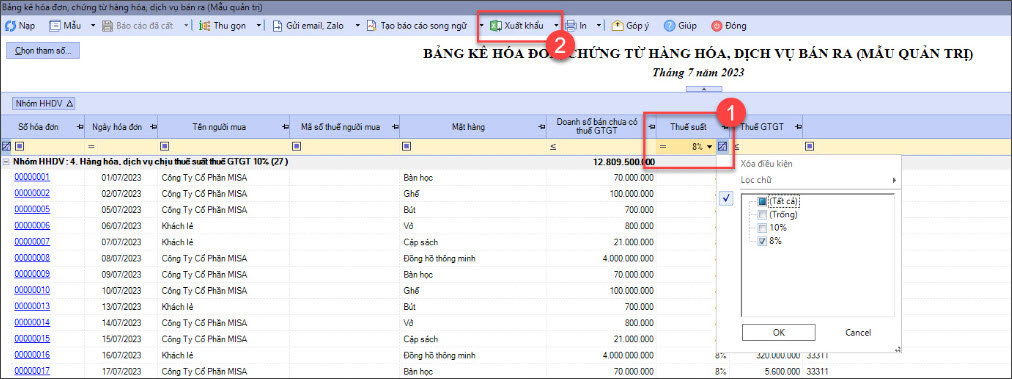The width and height of the screenshot is (1012, 379).
Task: Click Gửi email, Zalo toolbar icon
Action: (x=278, y=26)
